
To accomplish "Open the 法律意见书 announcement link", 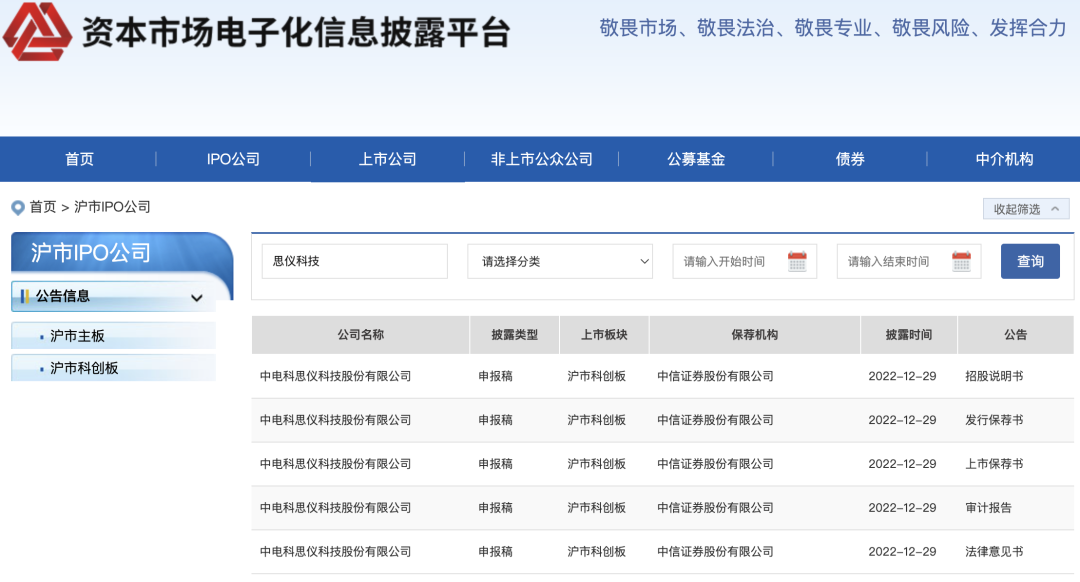I will point(994,552).
